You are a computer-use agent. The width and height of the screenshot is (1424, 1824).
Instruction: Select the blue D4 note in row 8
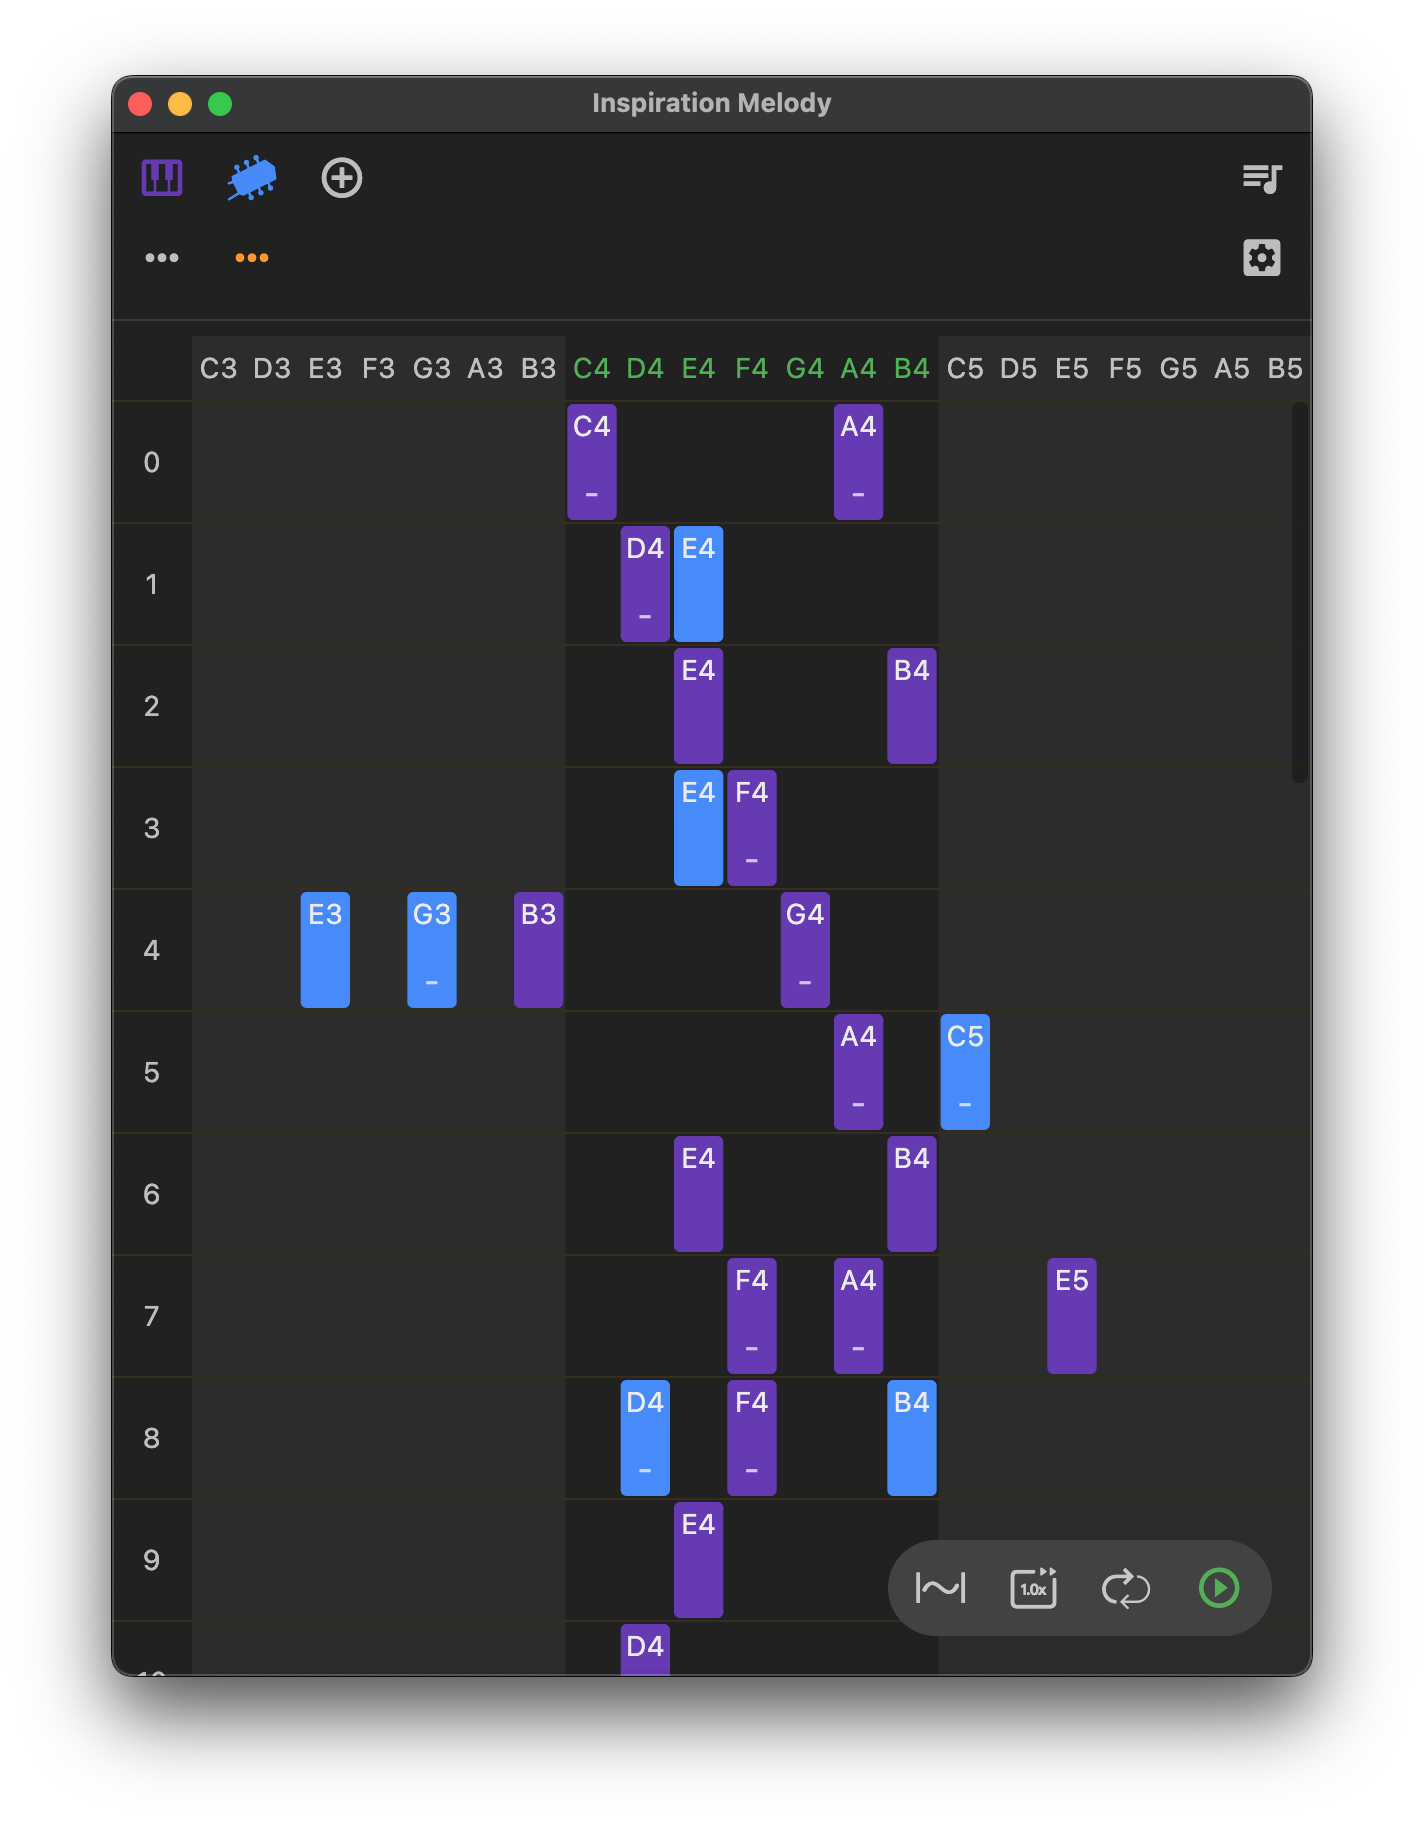tap(645, 1438)
